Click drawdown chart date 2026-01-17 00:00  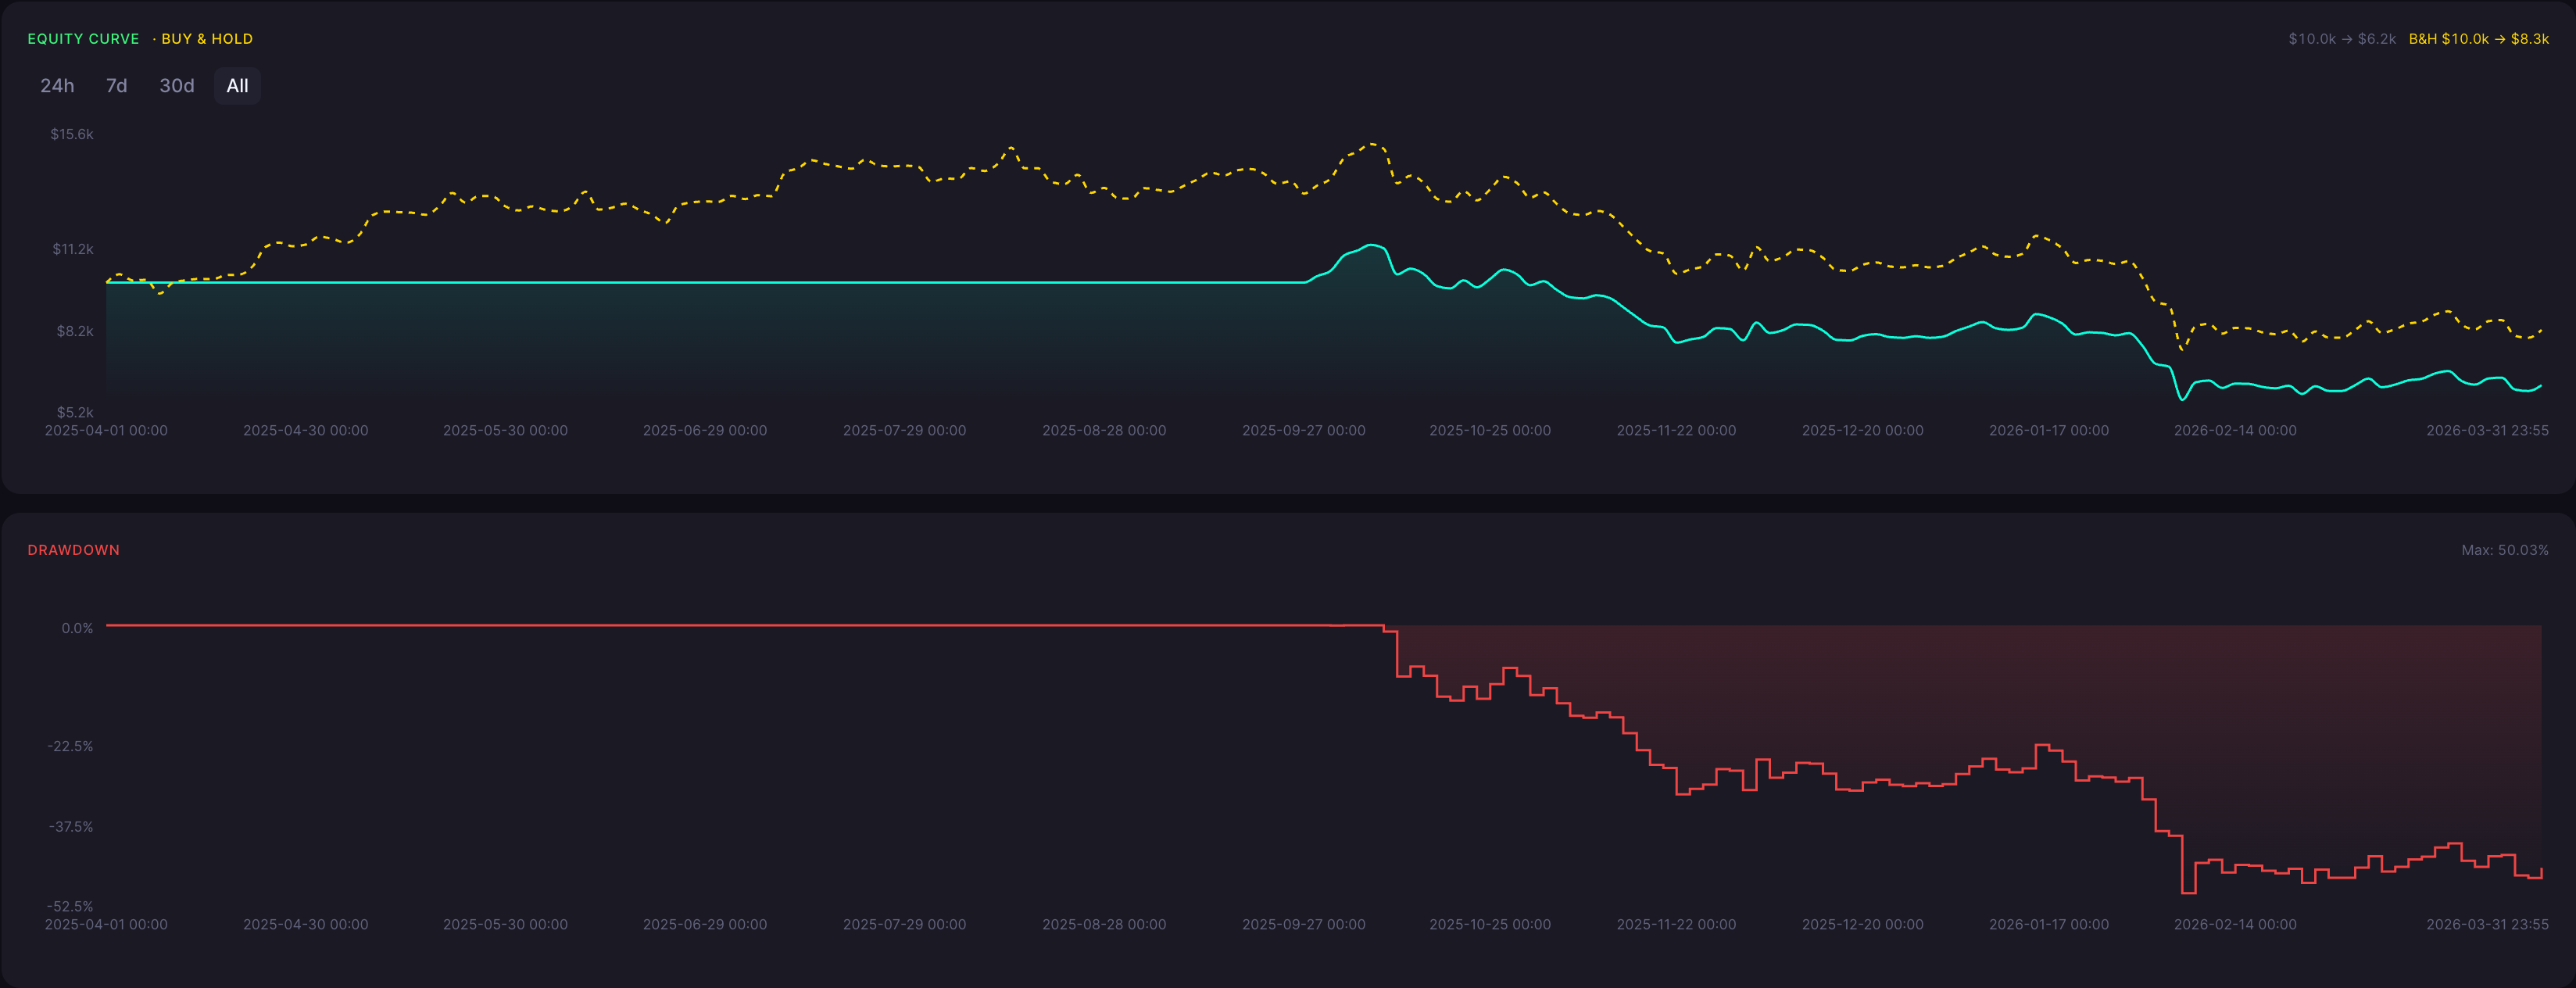pyautogui.click(x=2049, y=925)
